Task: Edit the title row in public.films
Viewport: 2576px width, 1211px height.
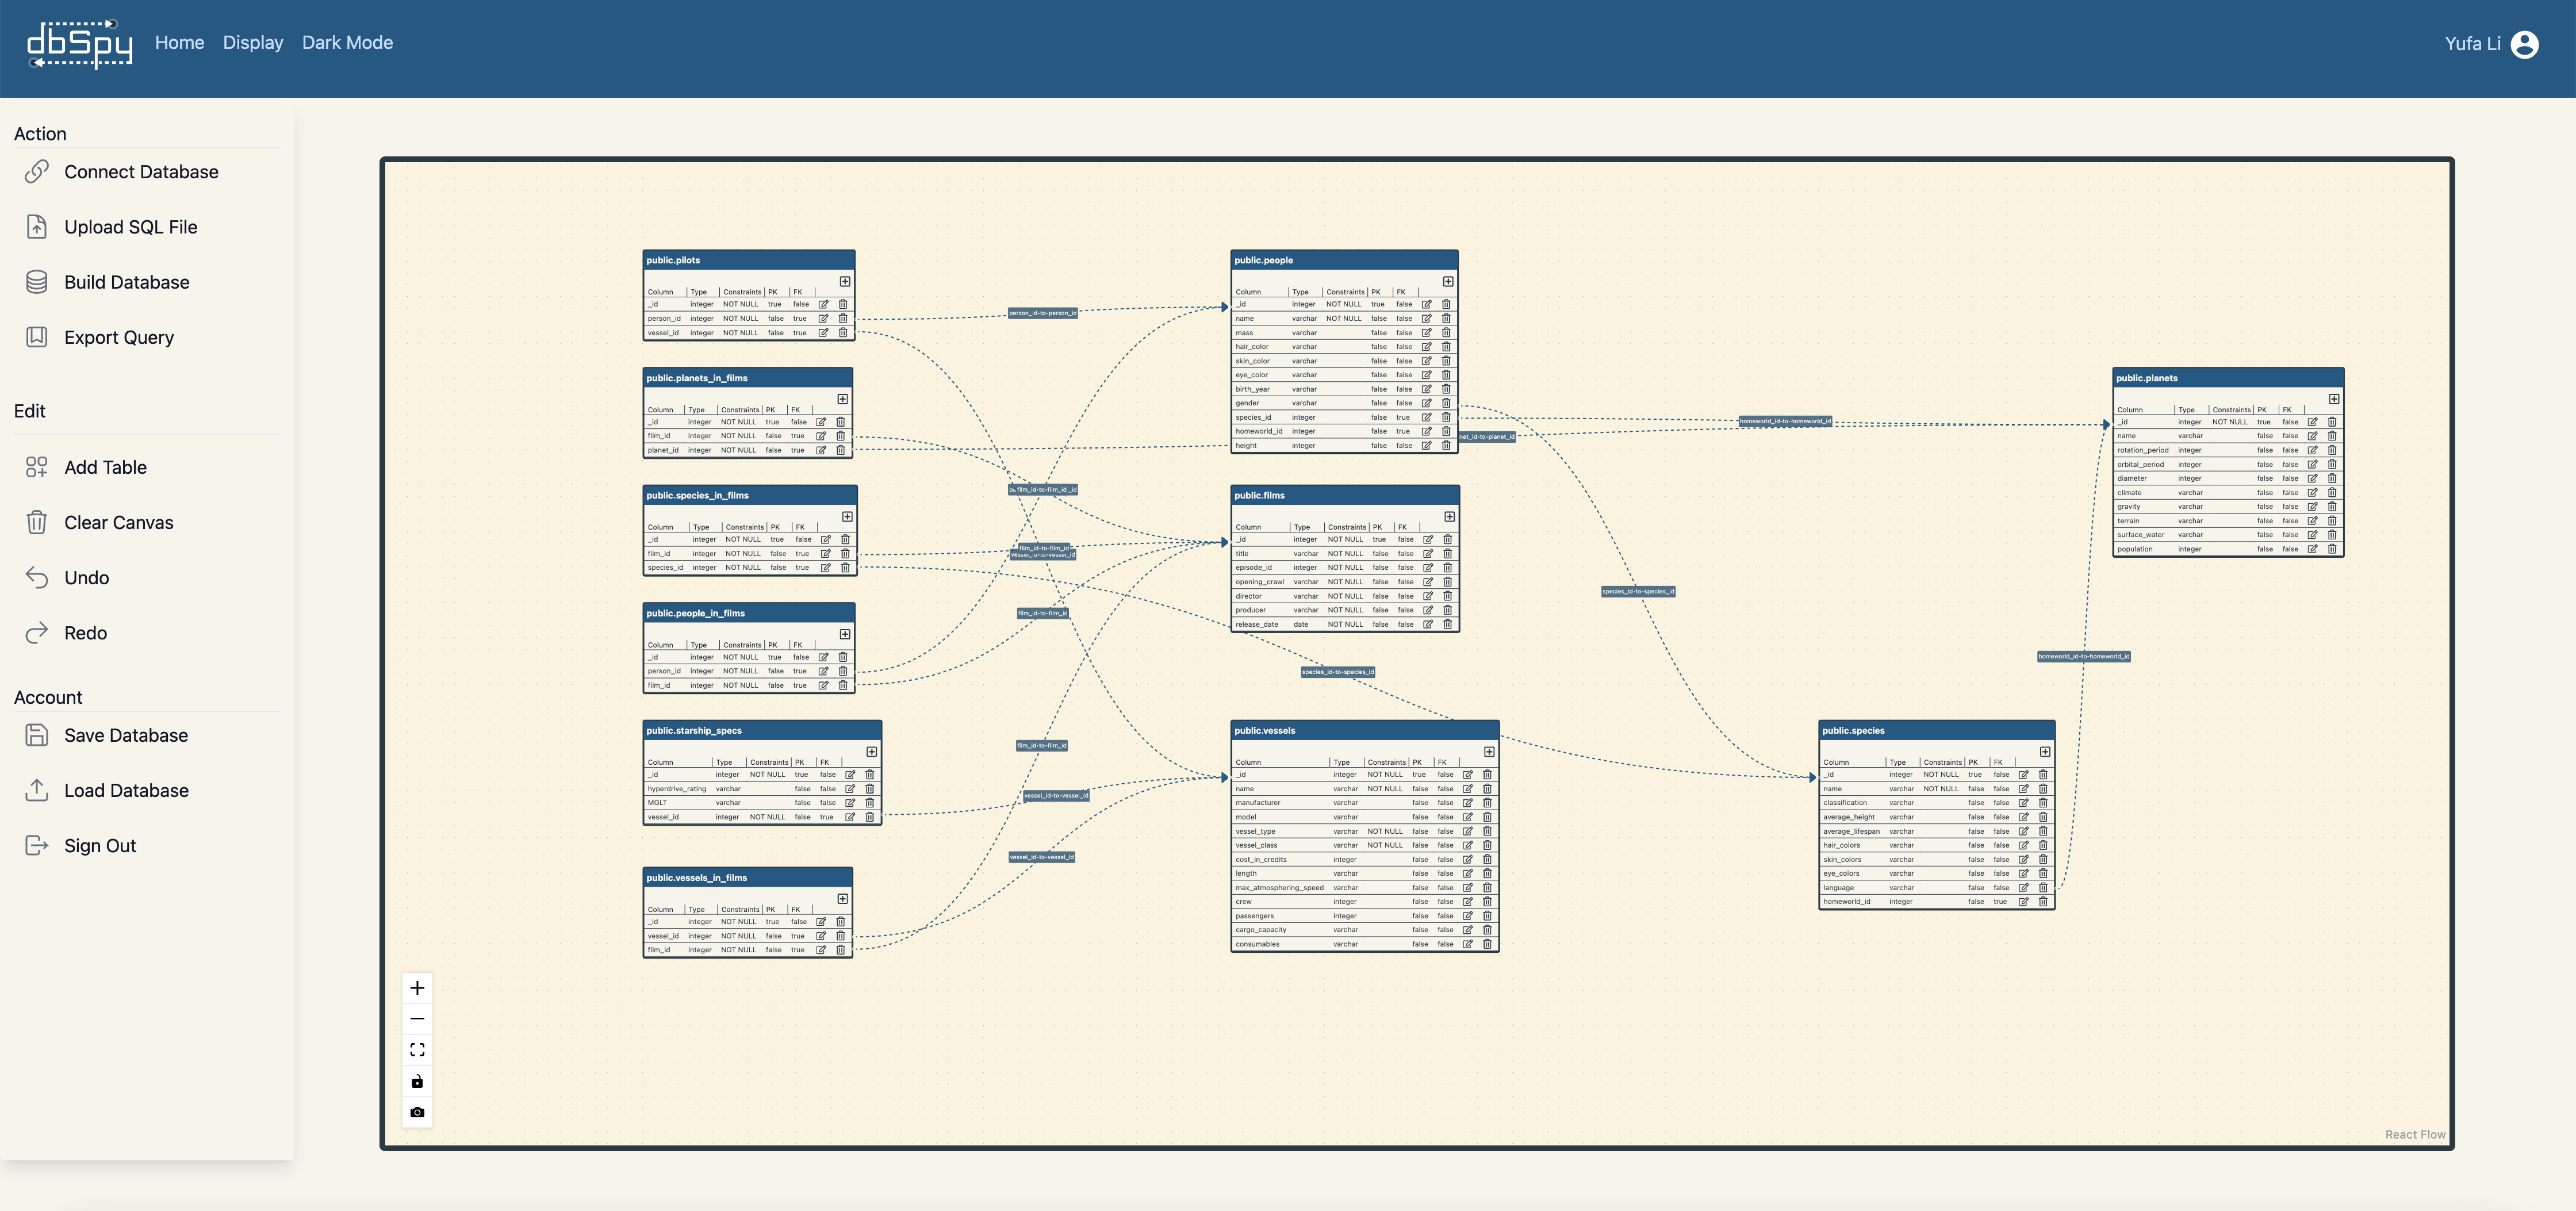Action: click(1428, 553)
